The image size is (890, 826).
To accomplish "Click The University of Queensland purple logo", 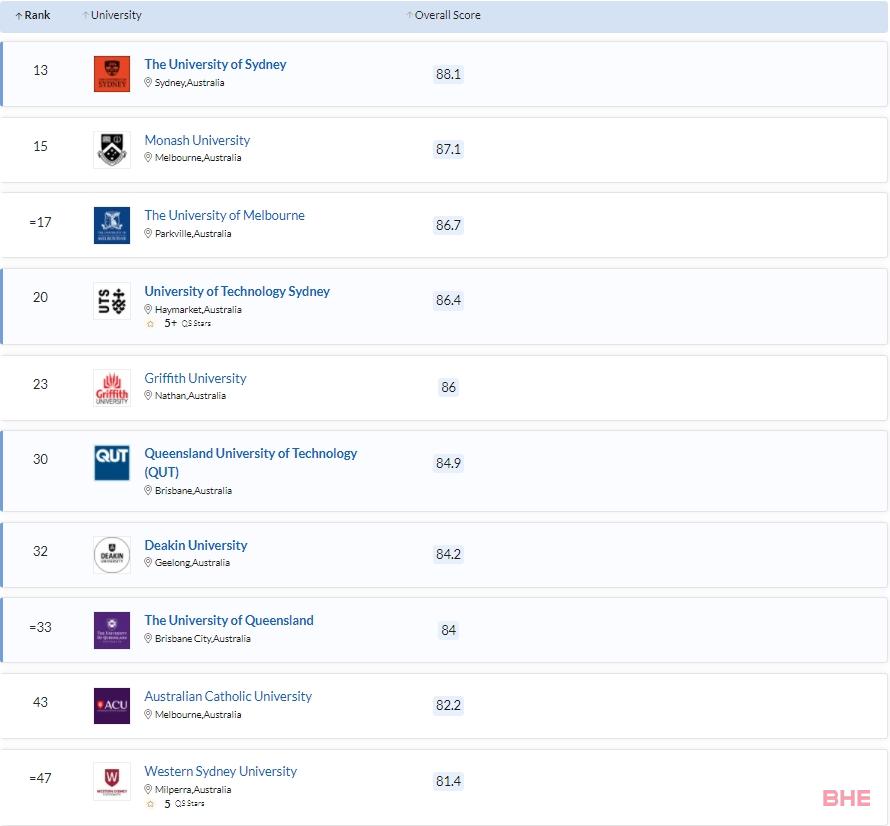I will coord(112,630).
